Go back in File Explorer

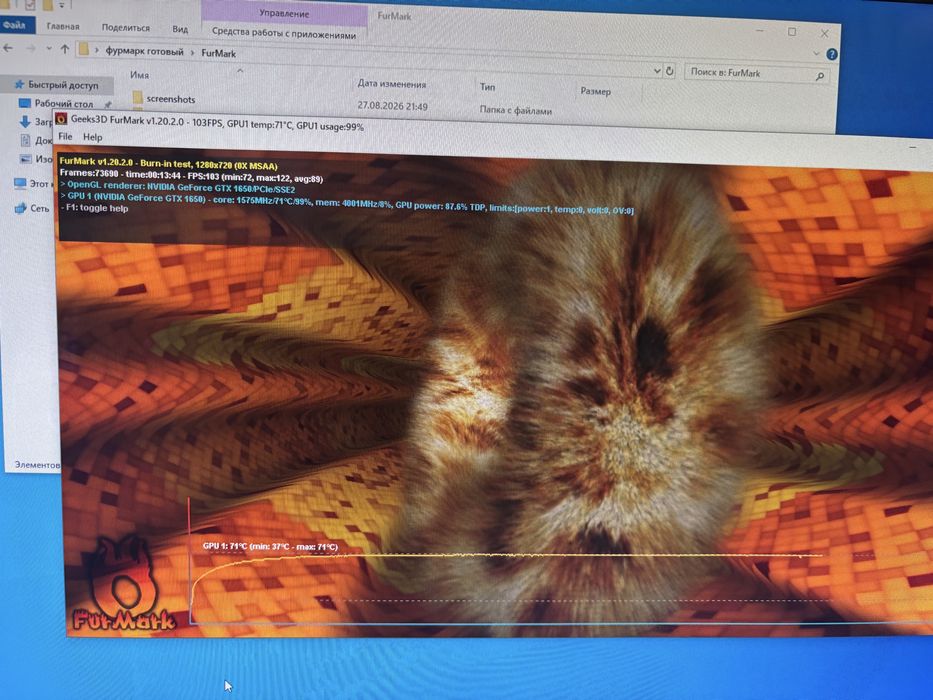pyautogui.click(x=8, y=48)
